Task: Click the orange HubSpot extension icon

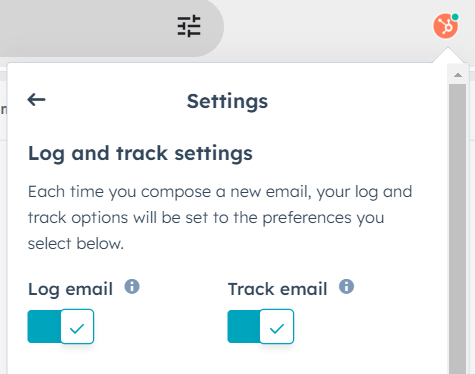Action: (446, 26)
